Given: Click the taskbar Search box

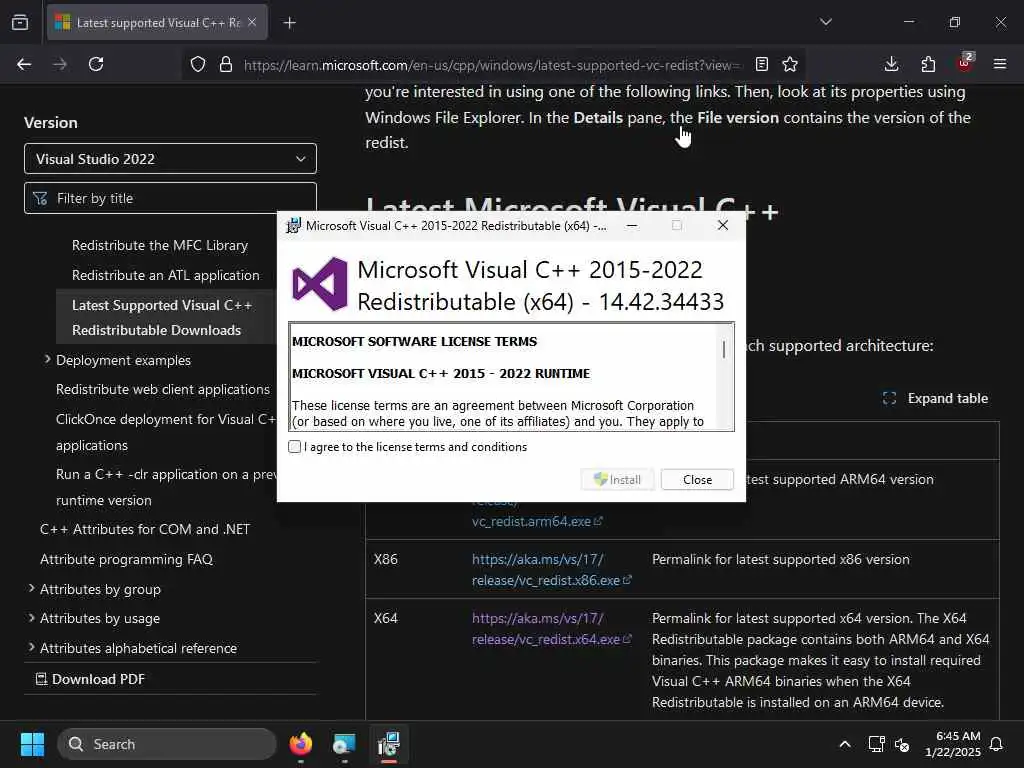Looking at the screenshot, I should (x=167, y=744).
